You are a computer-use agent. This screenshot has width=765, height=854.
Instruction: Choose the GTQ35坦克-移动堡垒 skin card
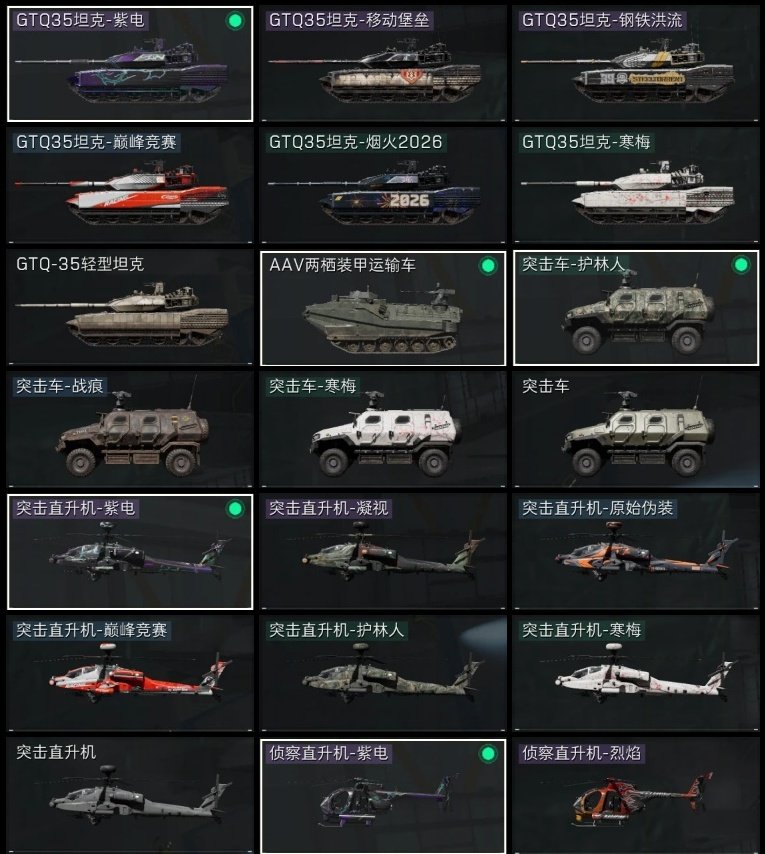click(x=383, y=64)
